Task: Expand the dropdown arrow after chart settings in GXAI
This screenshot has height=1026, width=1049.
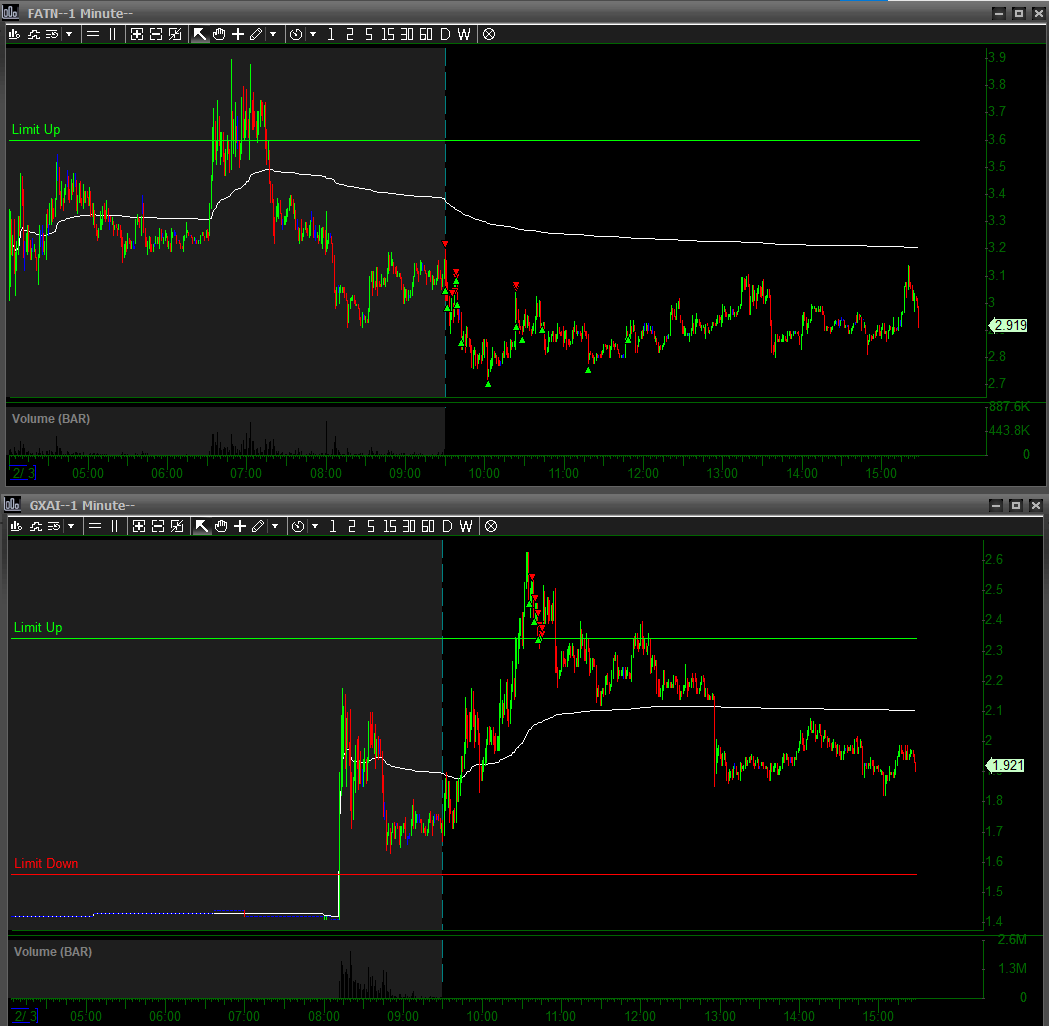Action: (71, 526)
